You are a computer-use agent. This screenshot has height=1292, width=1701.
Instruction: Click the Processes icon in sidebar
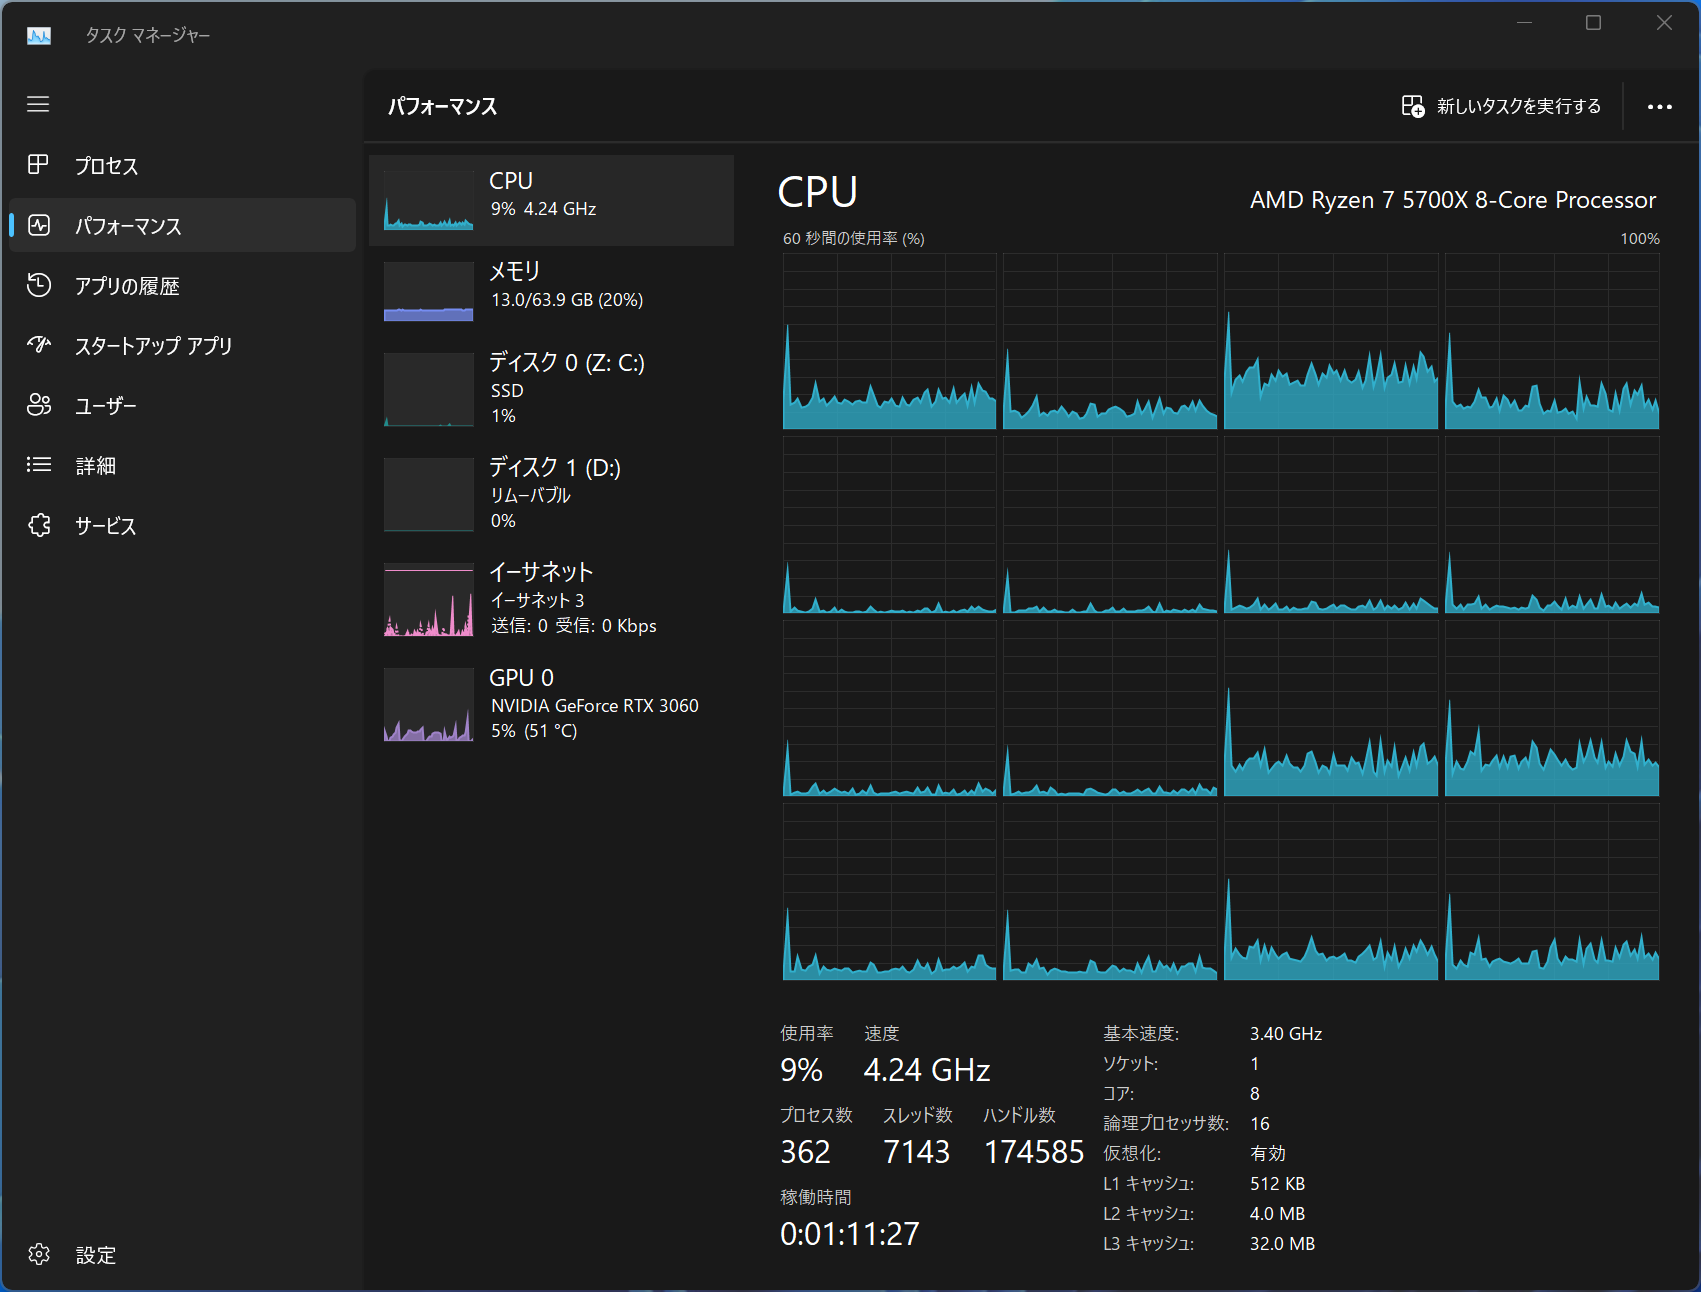coord(38,165)
